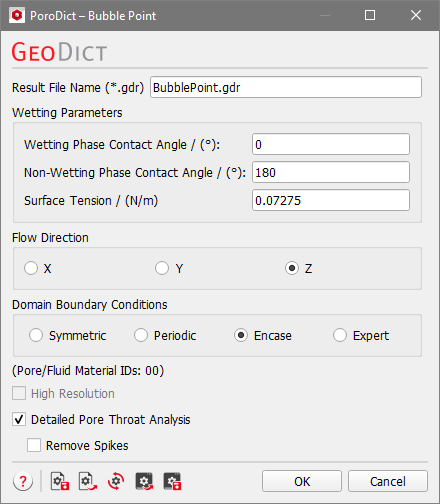Click the OK button
Image resolution: width=440 pixels, height=504 pixels.
(x=302, y=481)
